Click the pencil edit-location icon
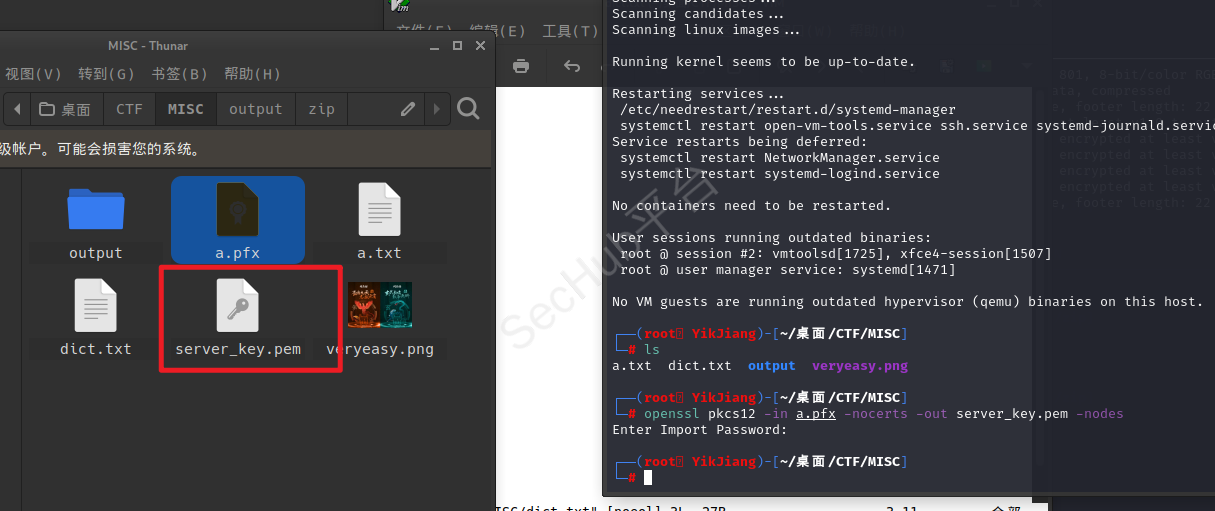Screen dimensions: 1215x511 point(407,109)
